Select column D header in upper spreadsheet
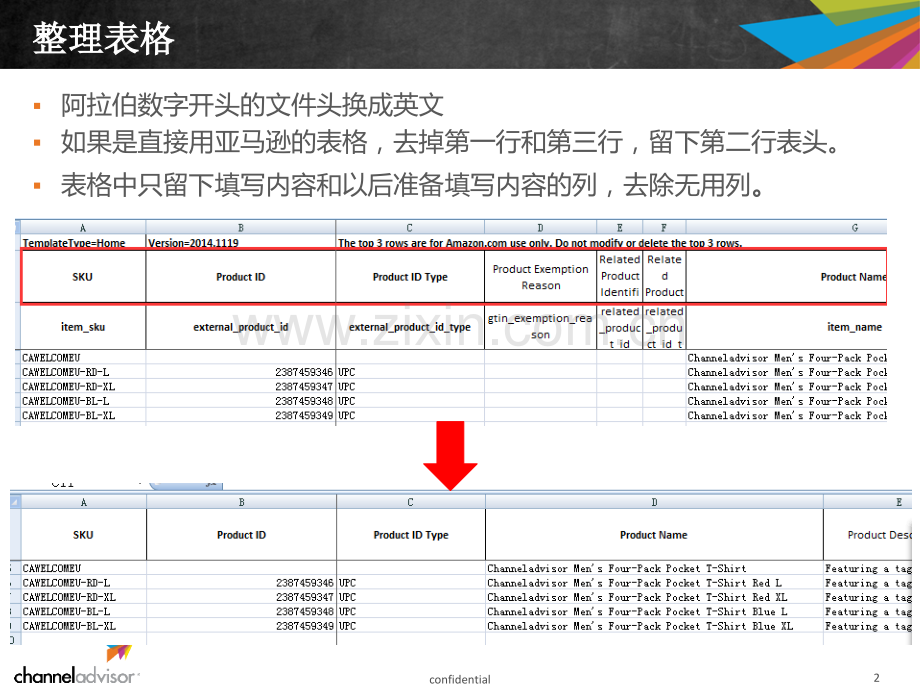Image resolution: width=920 pixels, height=690 pixels. [540, 228]
